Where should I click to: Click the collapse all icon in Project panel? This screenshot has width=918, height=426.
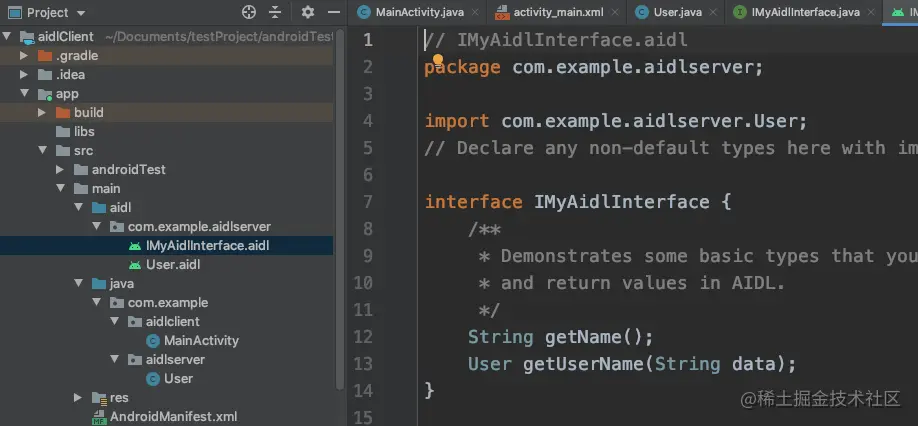[275, 12]
